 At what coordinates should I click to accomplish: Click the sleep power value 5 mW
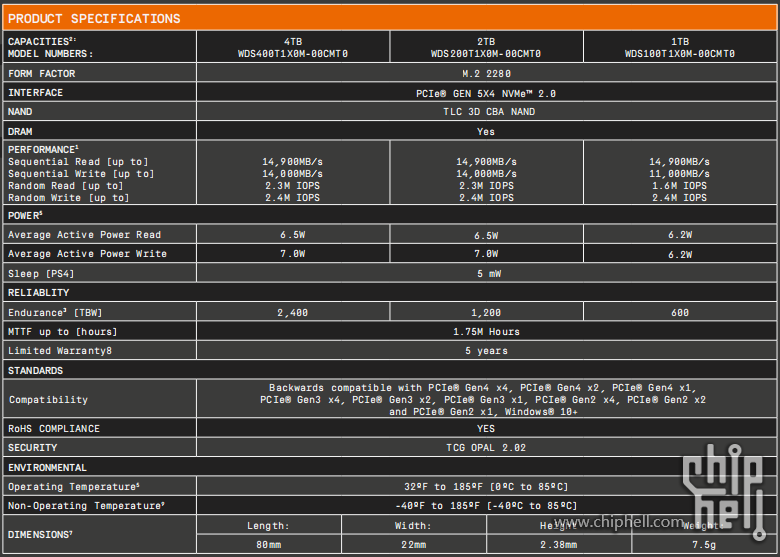click(489, 274)
